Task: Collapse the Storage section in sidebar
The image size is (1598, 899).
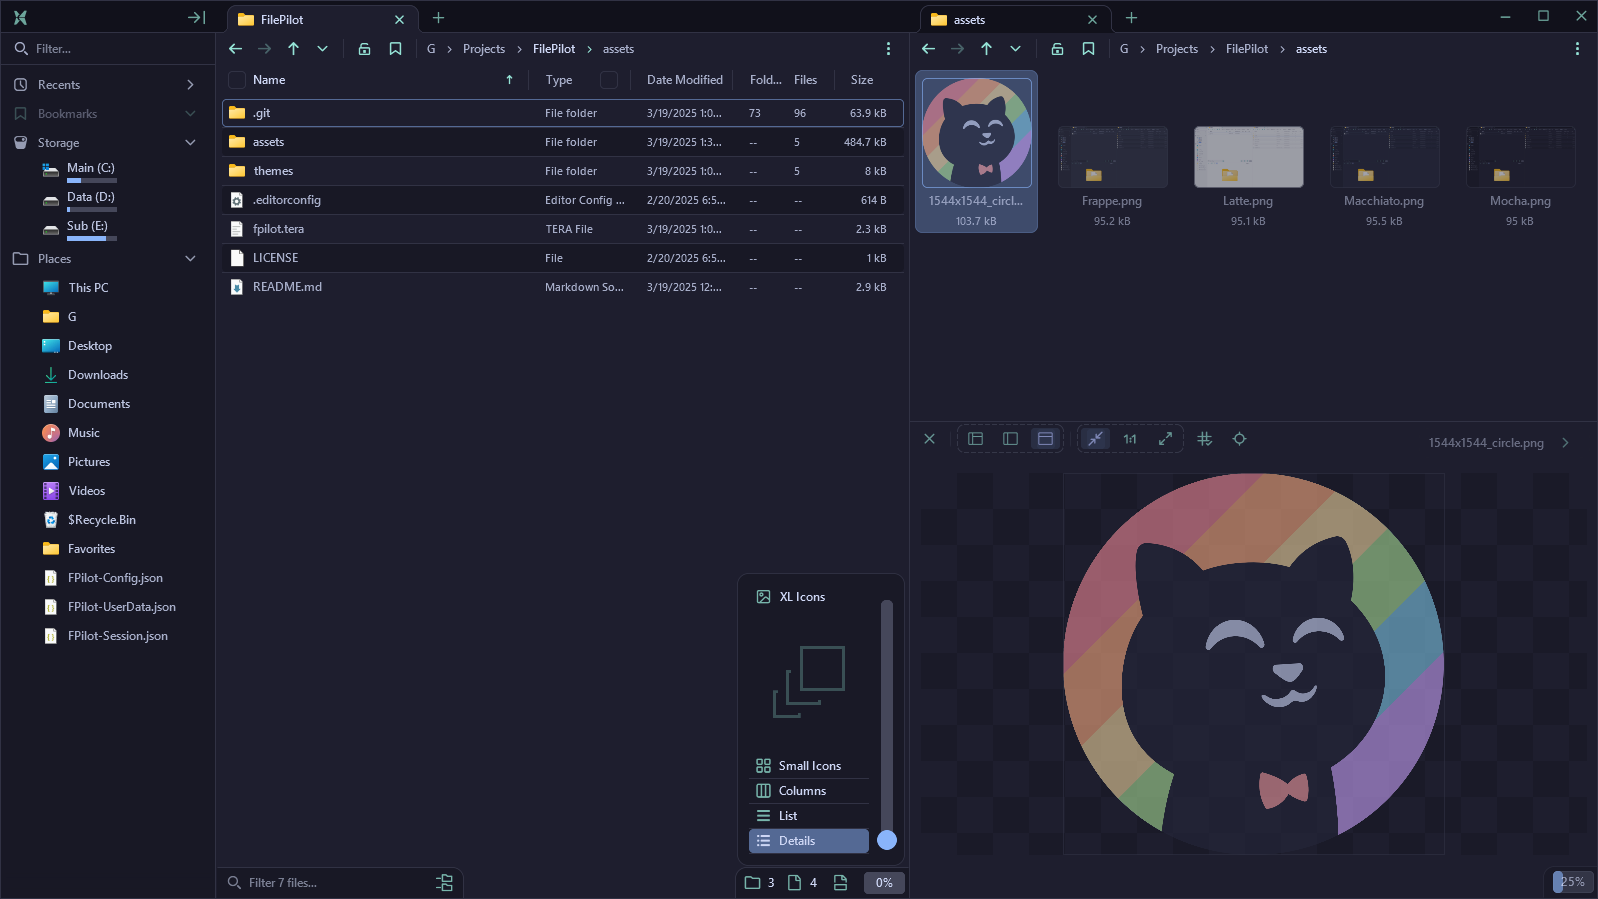Action: click(190, 143)
